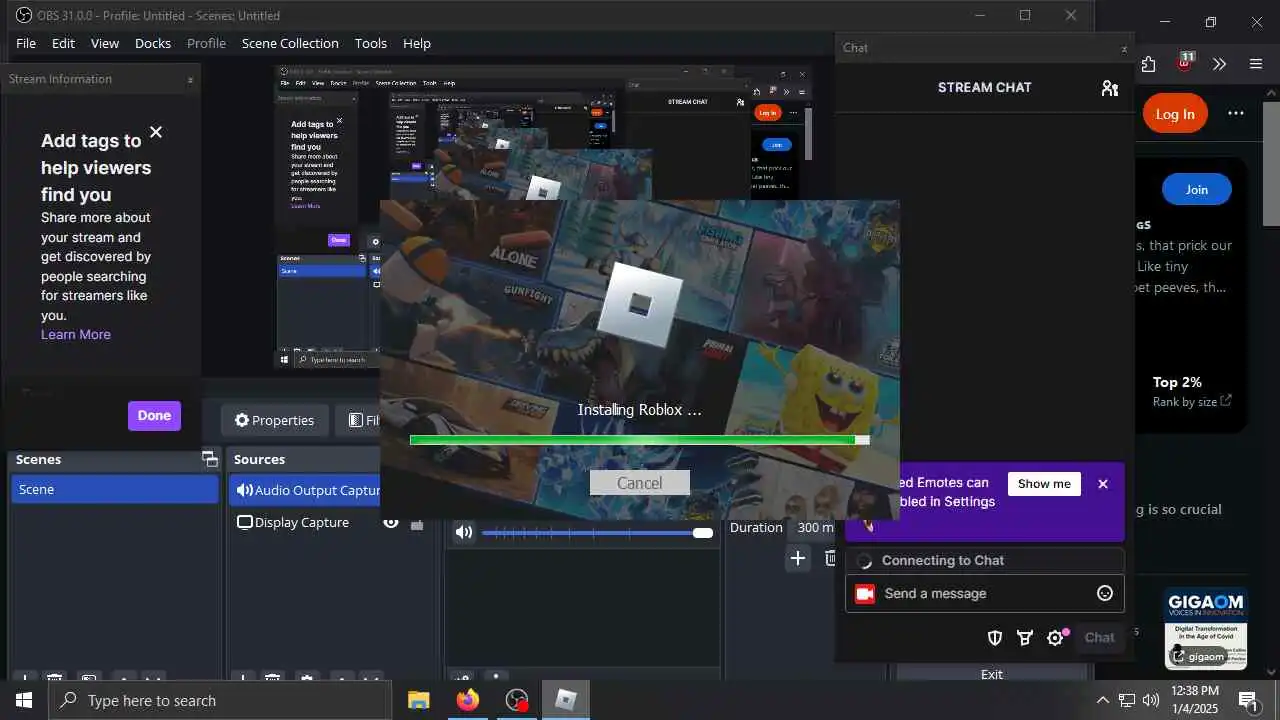Open network status tray icon

coord(1126,700)
